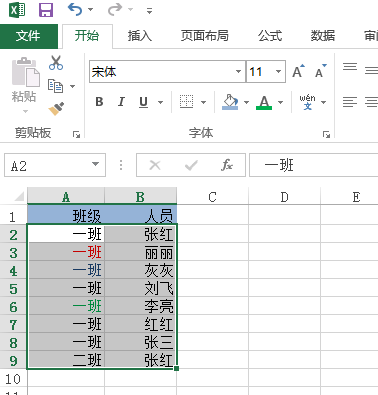
Task: Open the undo history dropdown arrow
Action: tap(90, 10)
